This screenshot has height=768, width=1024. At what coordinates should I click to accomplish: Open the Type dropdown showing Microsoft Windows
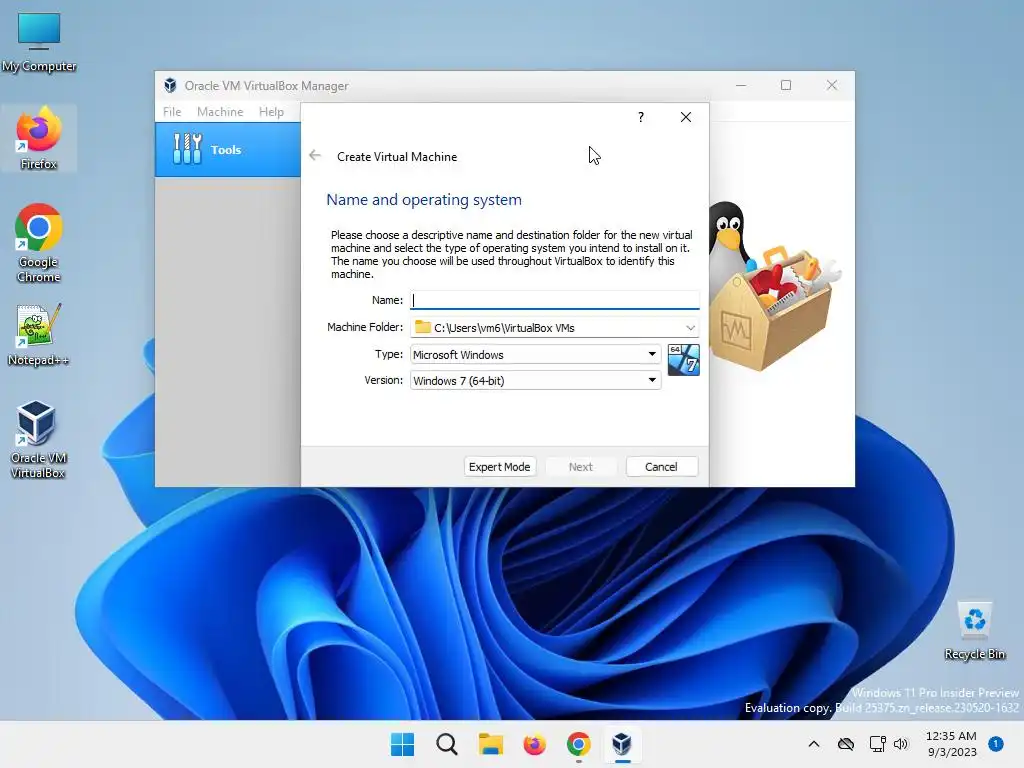pos(536,354)
